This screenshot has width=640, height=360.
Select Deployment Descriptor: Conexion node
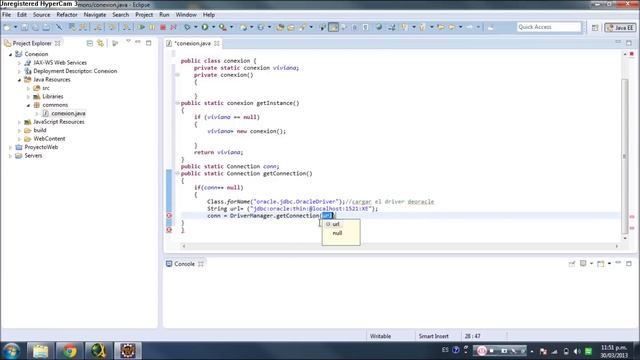click(75, 71)
